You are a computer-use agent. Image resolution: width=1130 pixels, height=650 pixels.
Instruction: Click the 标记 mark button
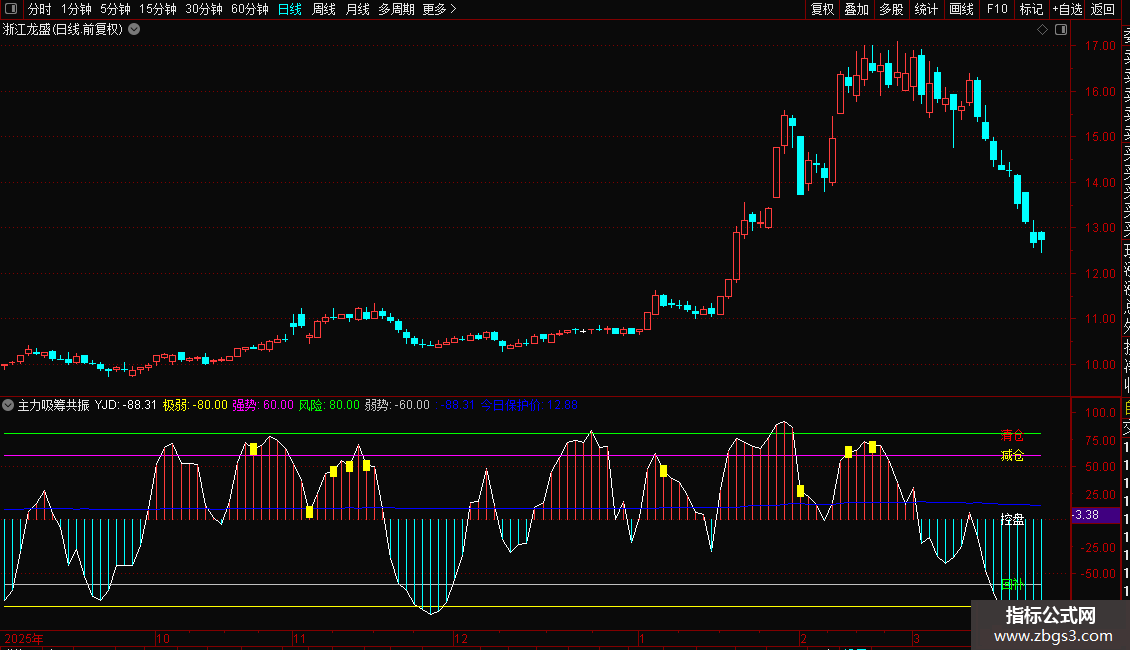pos(1030,10)
